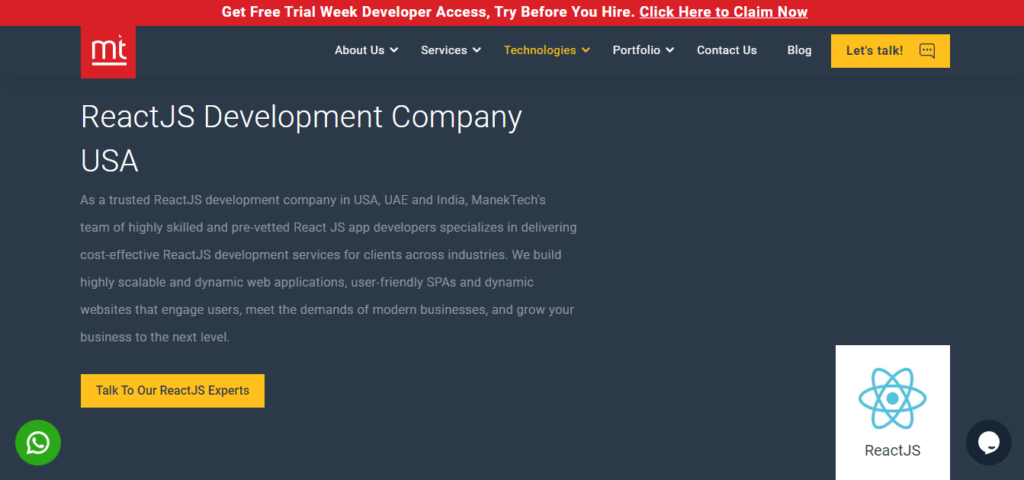Screen dimensions: 1024x480
Task: Click the speech bubble icon in Let's talk
Action: pyautogui.click(x=927, y=51)
